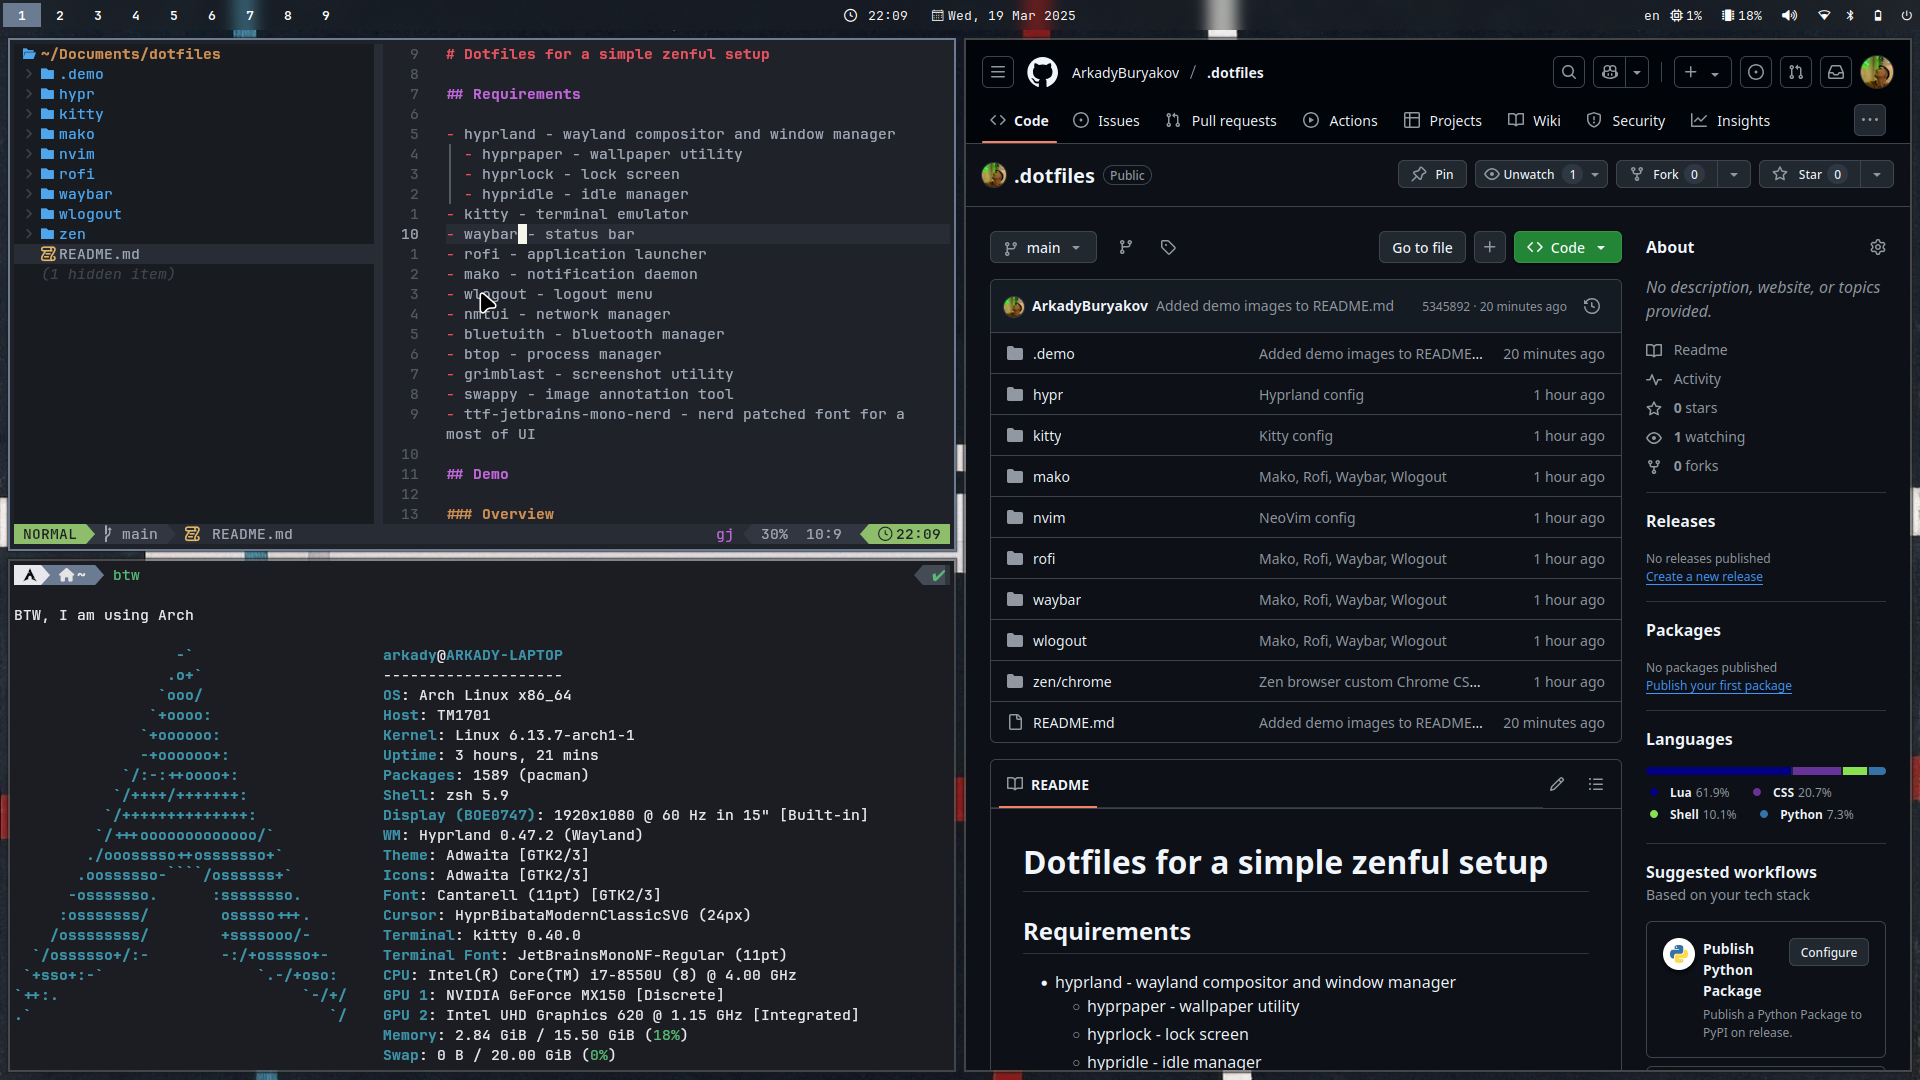
Task: Click the GitHub search icon
Action: (x=1568, y=72)
